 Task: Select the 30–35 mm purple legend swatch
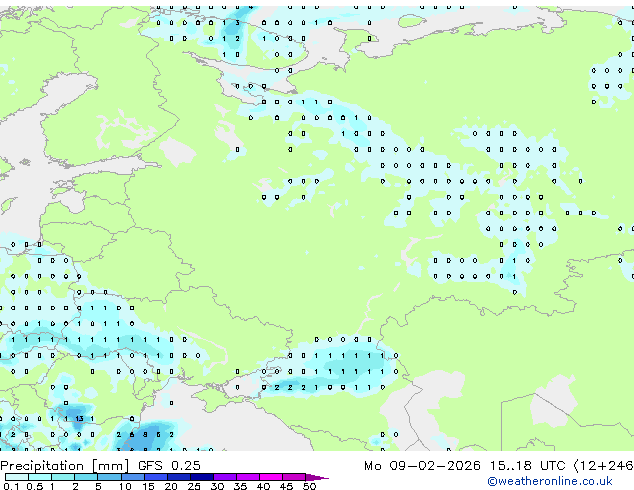(225, 477)
